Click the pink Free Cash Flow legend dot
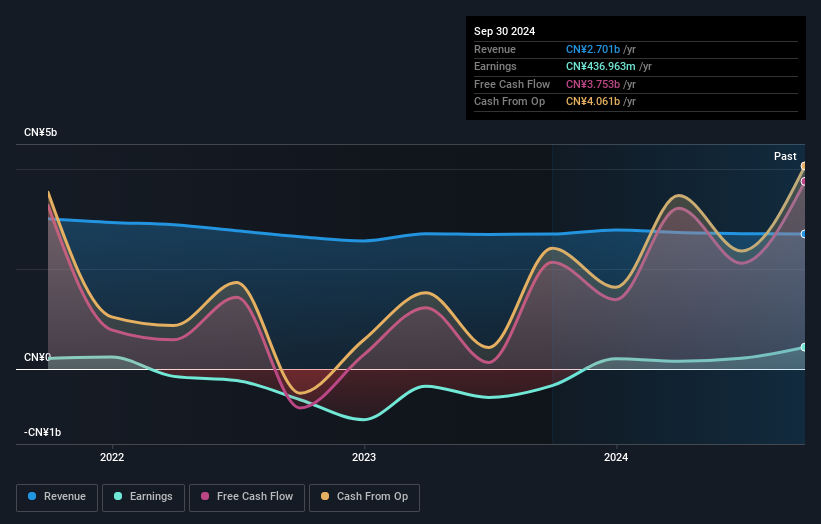This screenshot has height=524, width=821. point(205,496)
